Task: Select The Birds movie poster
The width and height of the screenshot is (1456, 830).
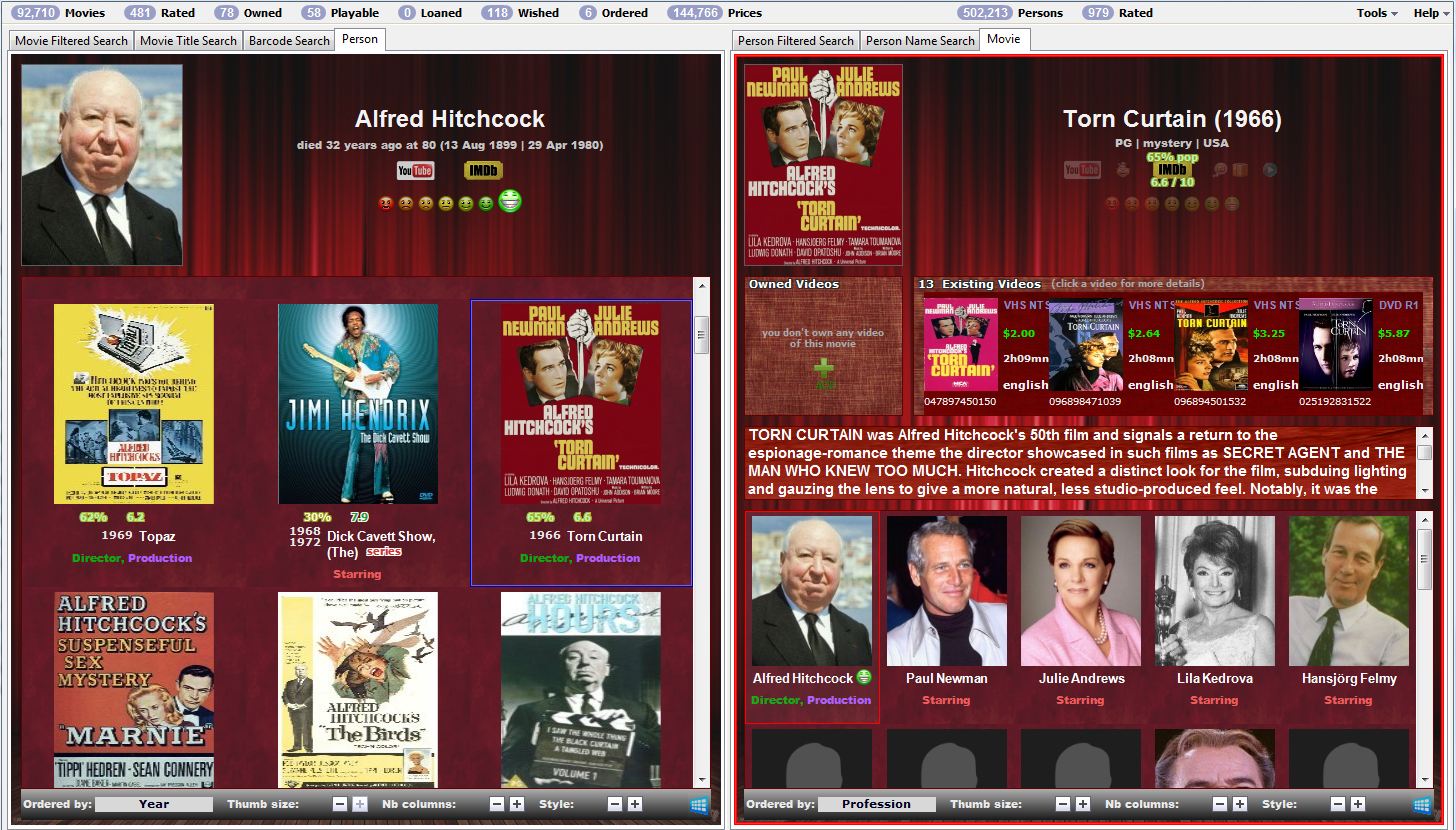Action: (x=358, y=690)
